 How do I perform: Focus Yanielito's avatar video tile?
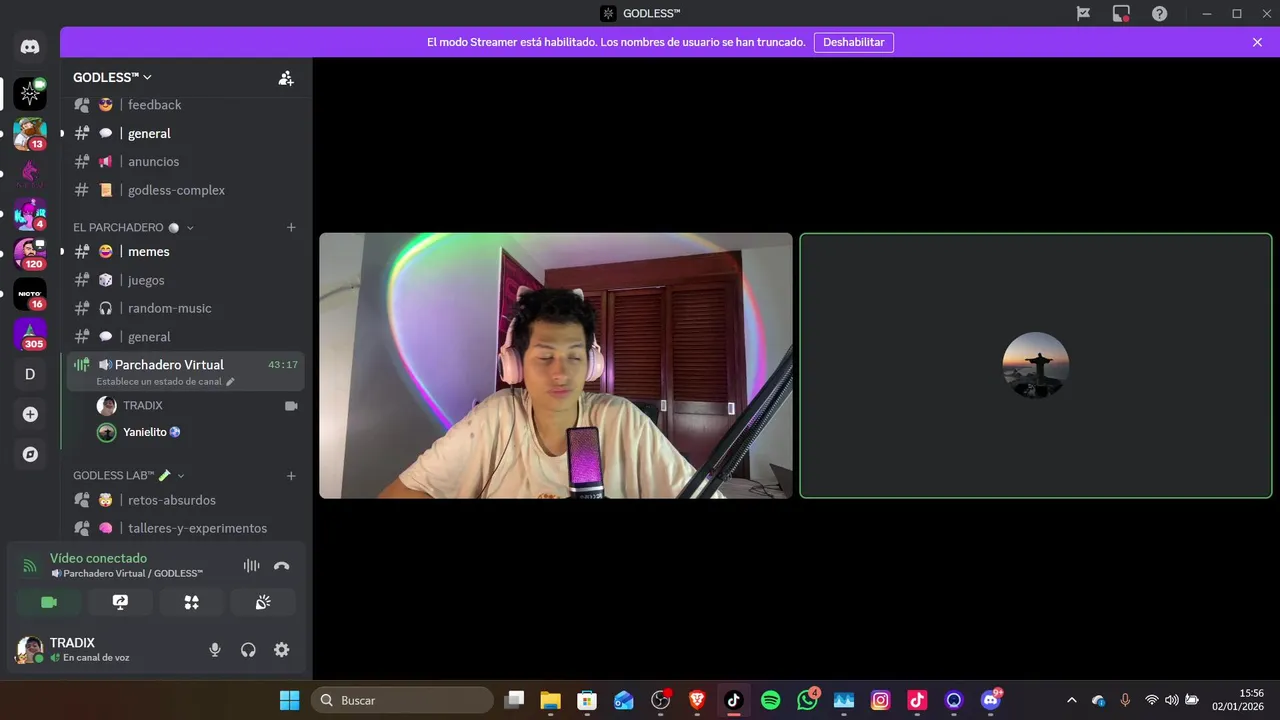(x=1036, y=365)
